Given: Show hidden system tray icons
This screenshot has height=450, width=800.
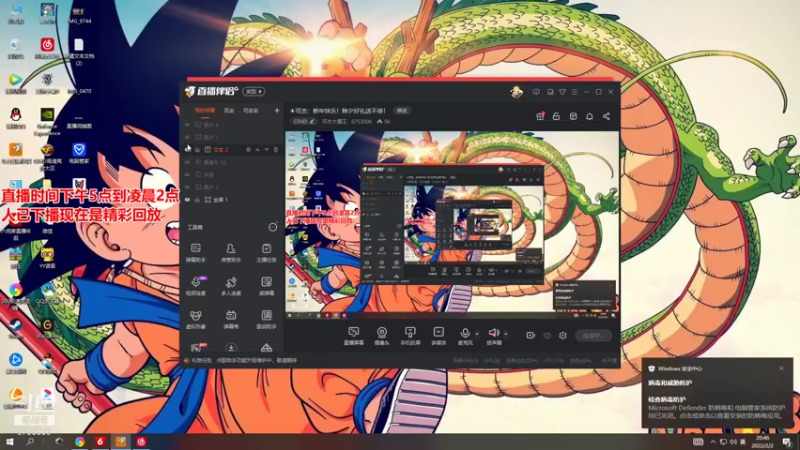Looking at the screenshot, I should (x=713, y=442).
